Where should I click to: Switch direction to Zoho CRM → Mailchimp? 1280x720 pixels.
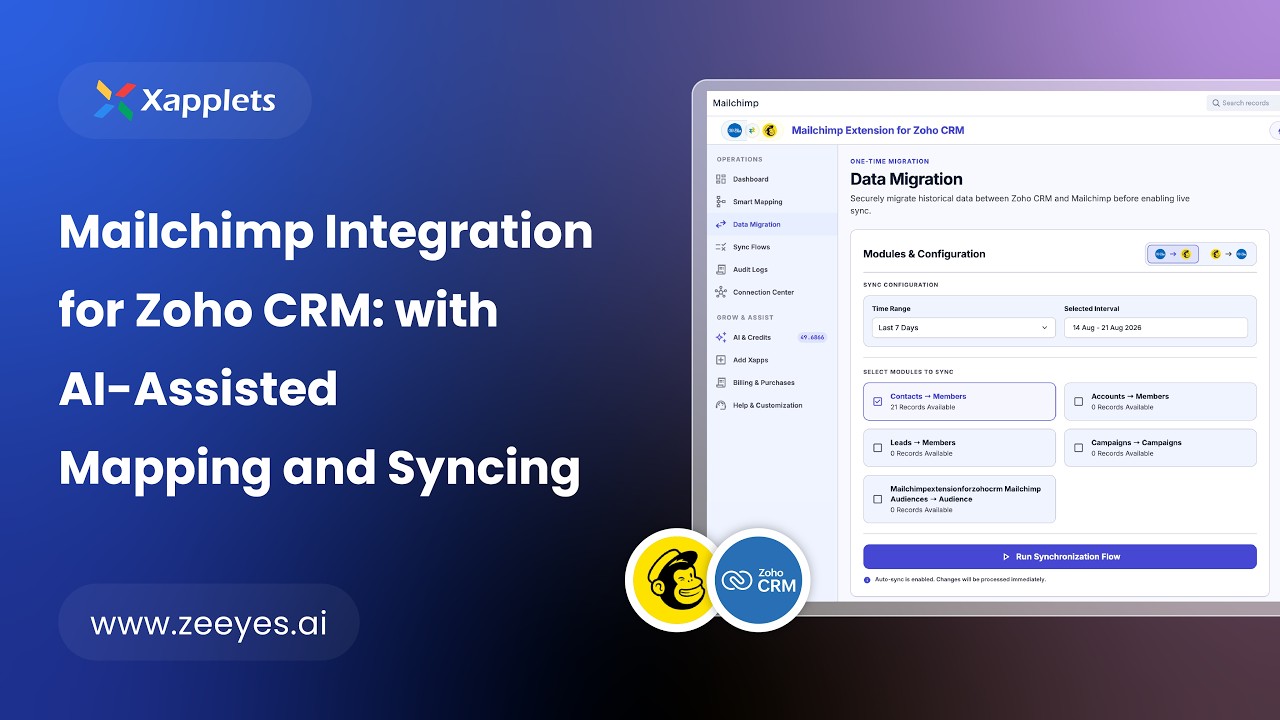coord(1173,254)
